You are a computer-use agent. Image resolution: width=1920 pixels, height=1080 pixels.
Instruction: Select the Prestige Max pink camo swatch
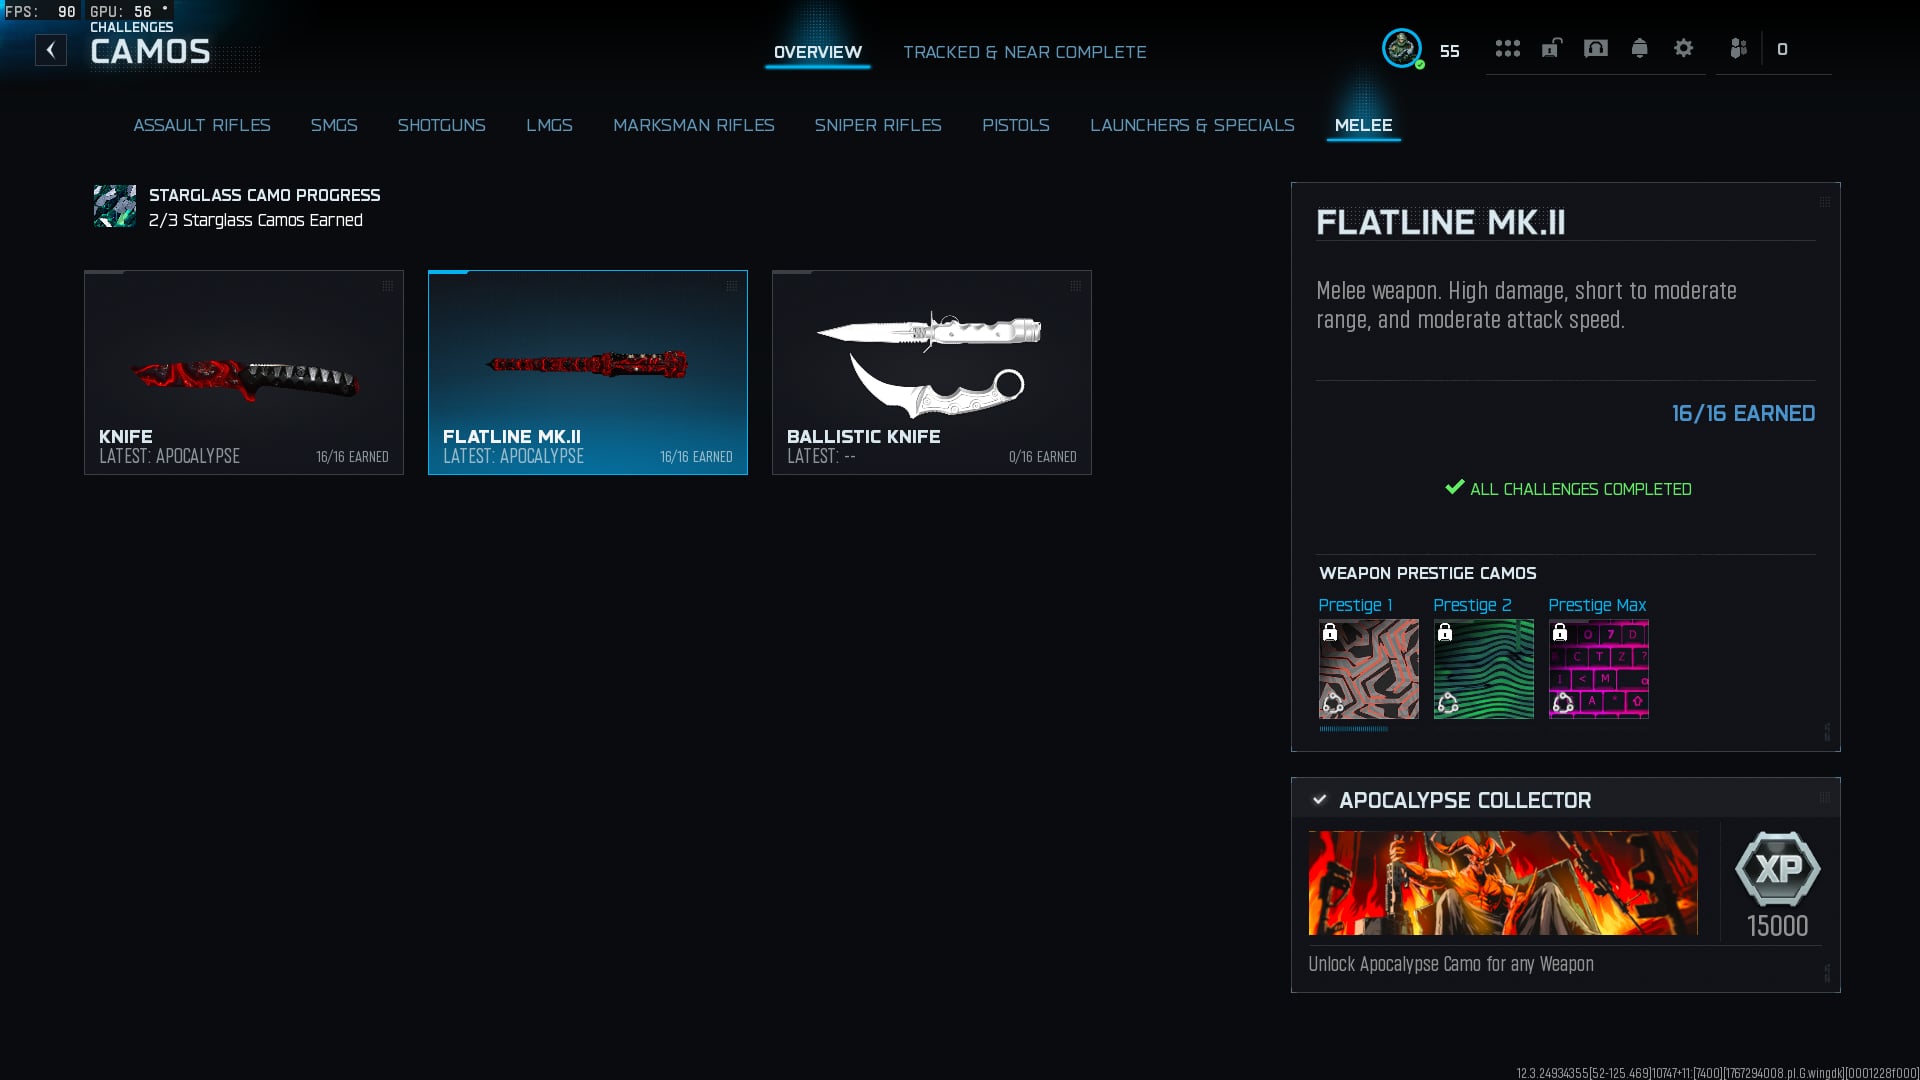(x=1598, y=668)
